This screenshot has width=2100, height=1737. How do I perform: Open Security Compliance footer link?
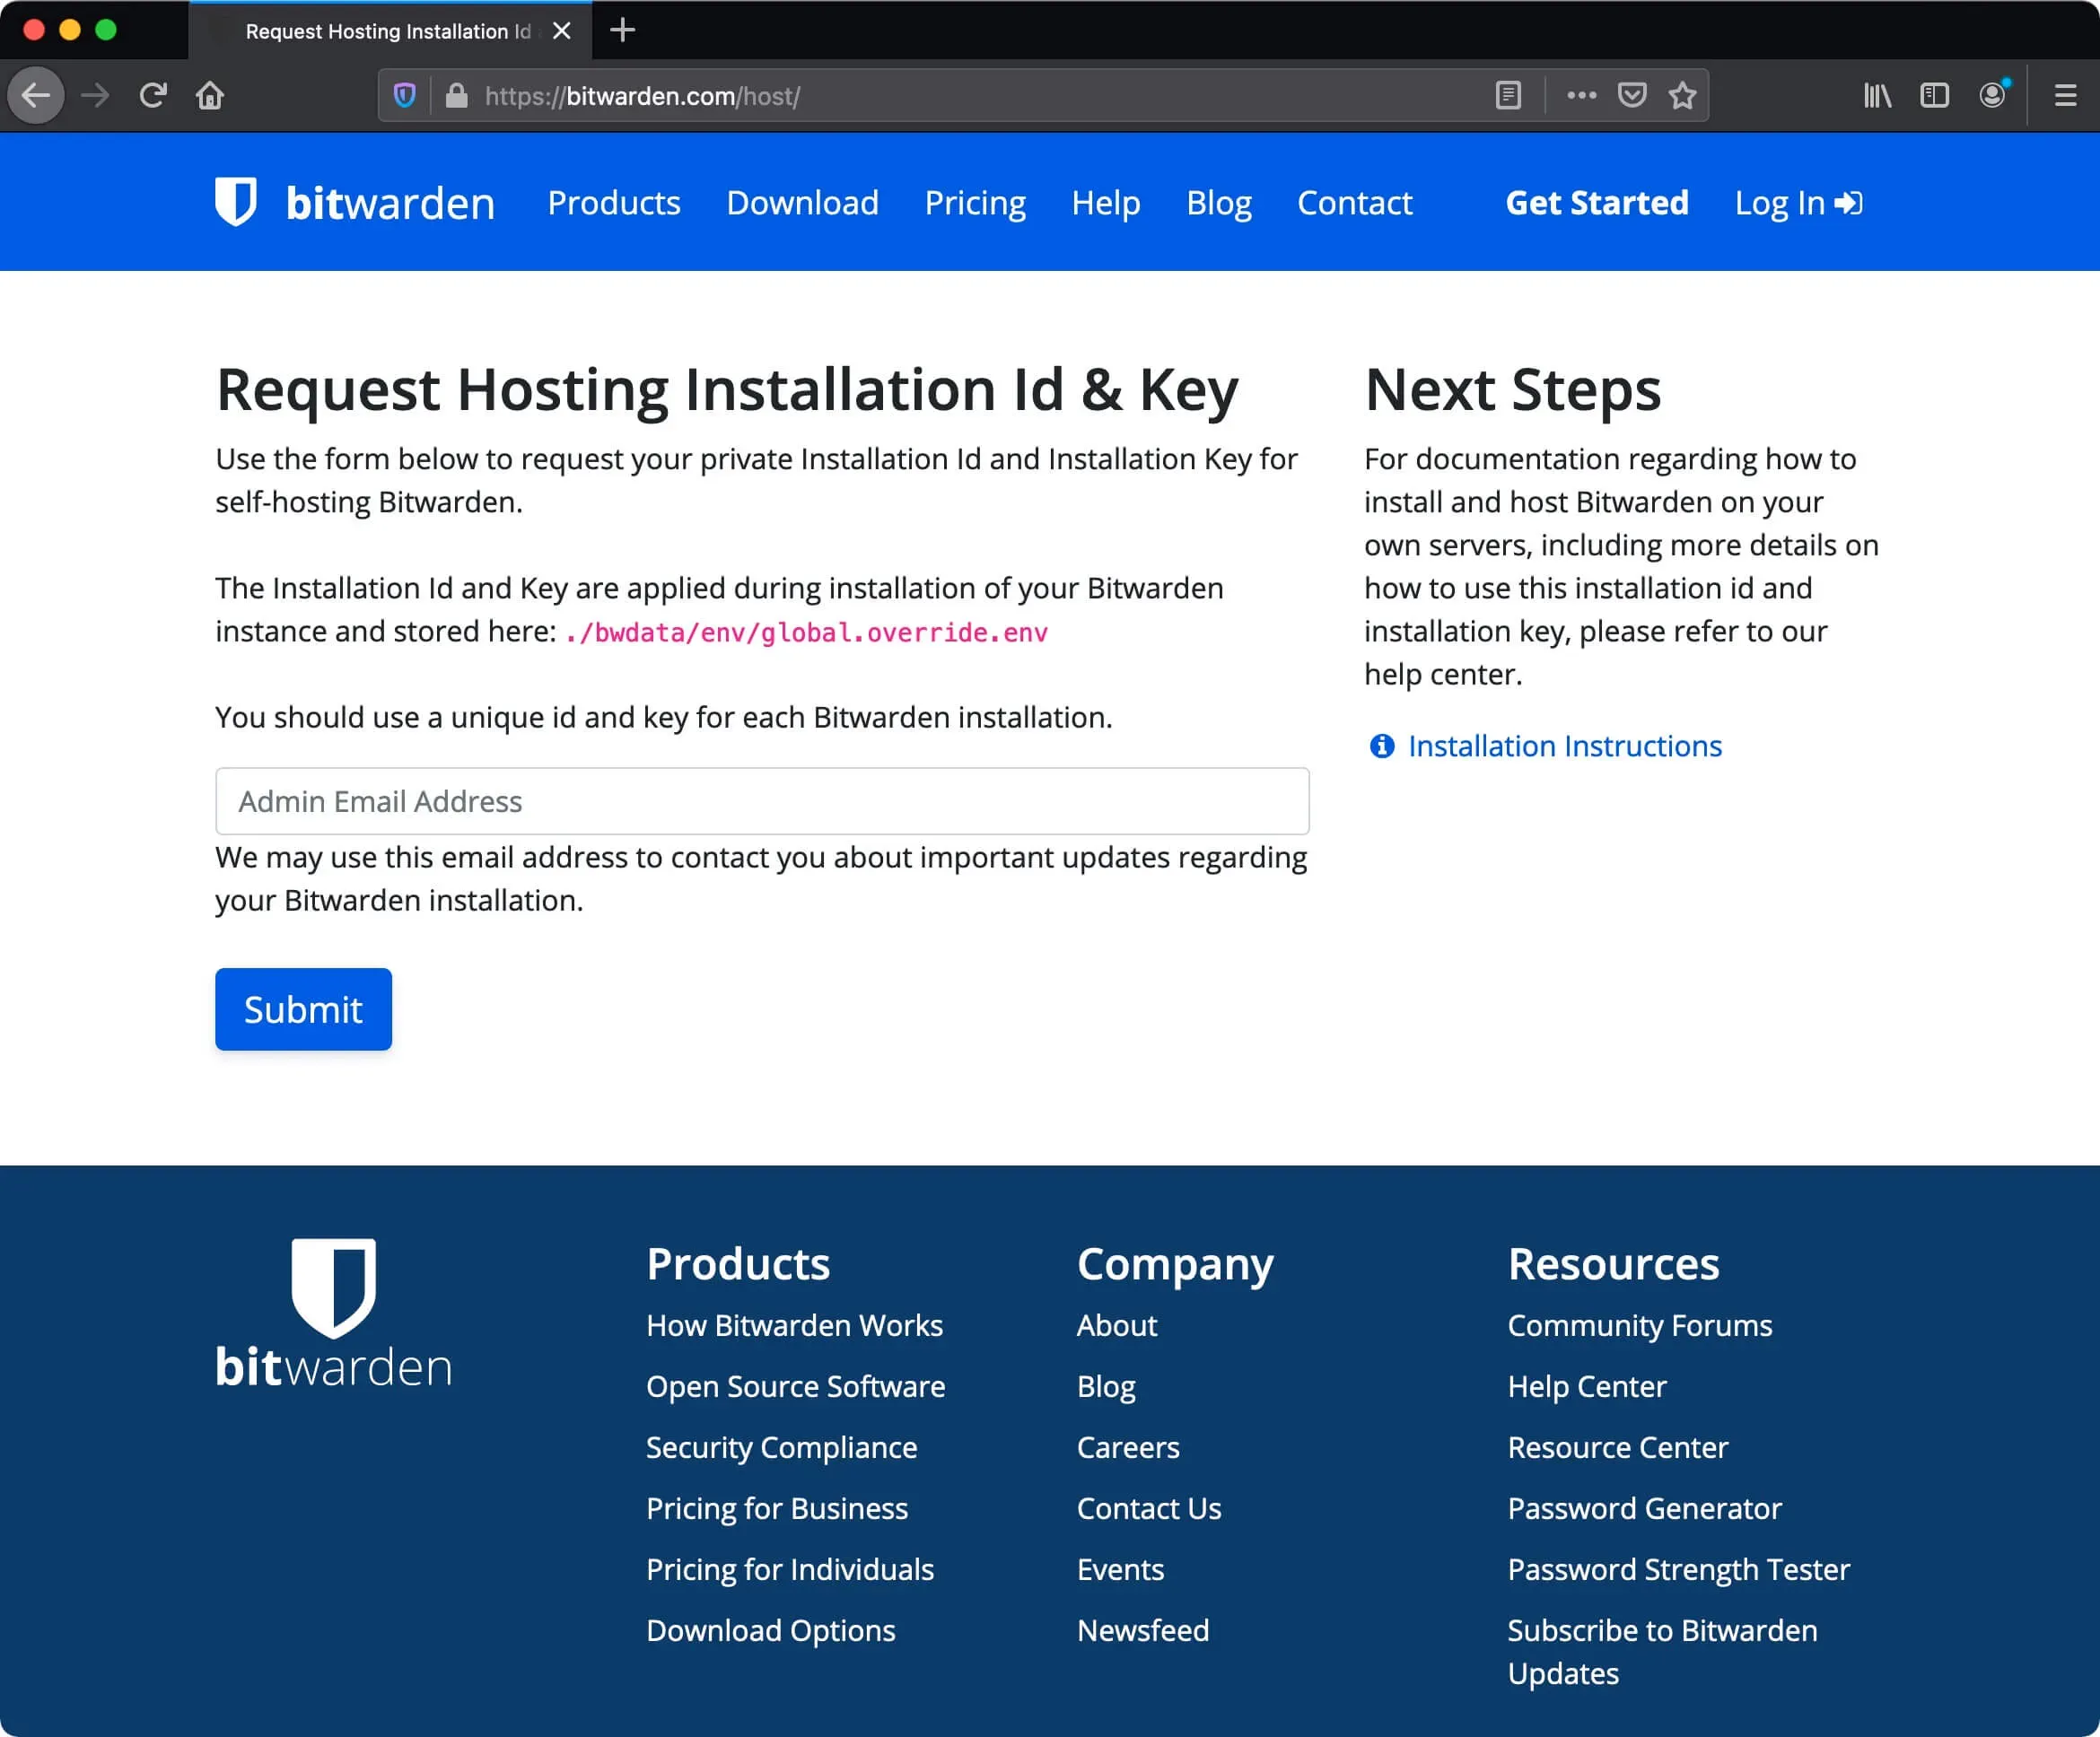(x=781, y=1447)
